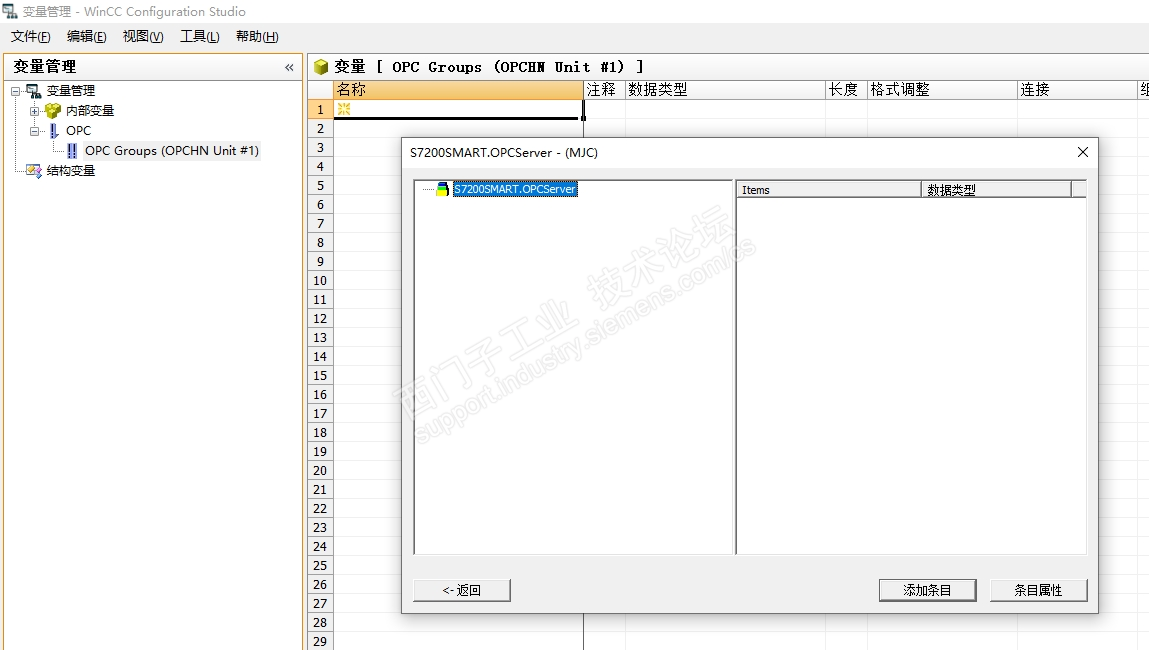This screenshot has height=650, width=1149.
Task: Select row header 28 in variable table
Action: coord(320,622)
